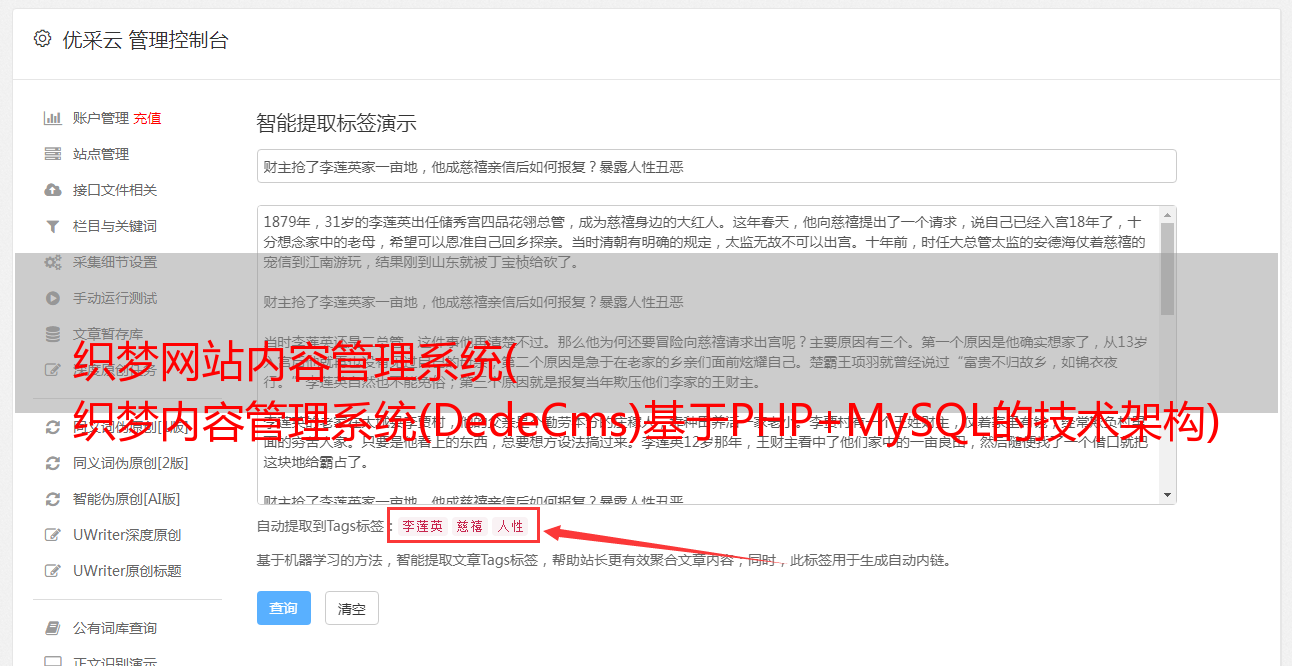
Task: Click the gears icon for 采集细节设置
Action: [x=53, y=262]
